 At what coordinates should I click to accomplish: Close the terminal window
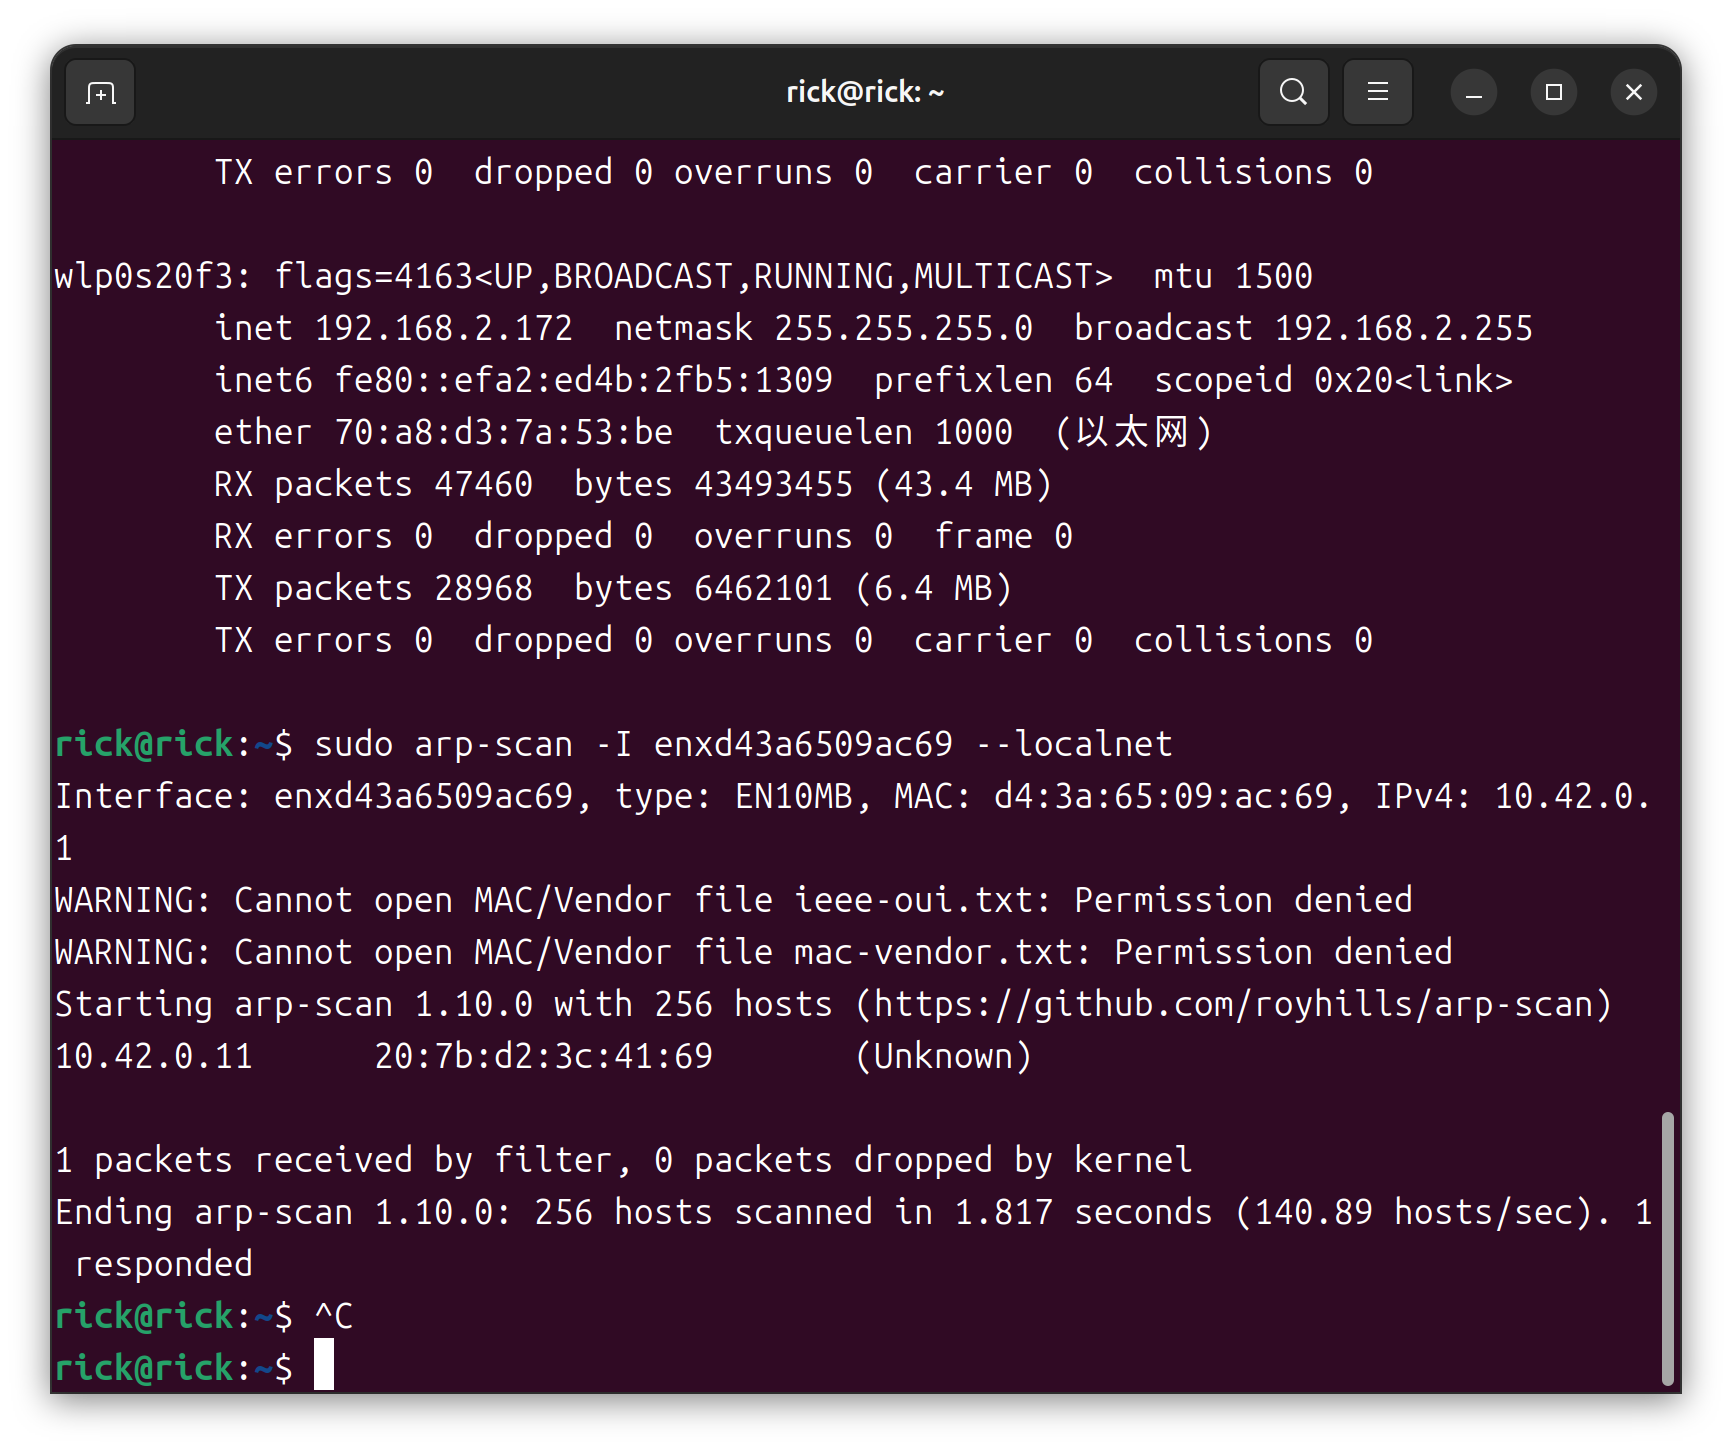click(x=1633, y=93)
